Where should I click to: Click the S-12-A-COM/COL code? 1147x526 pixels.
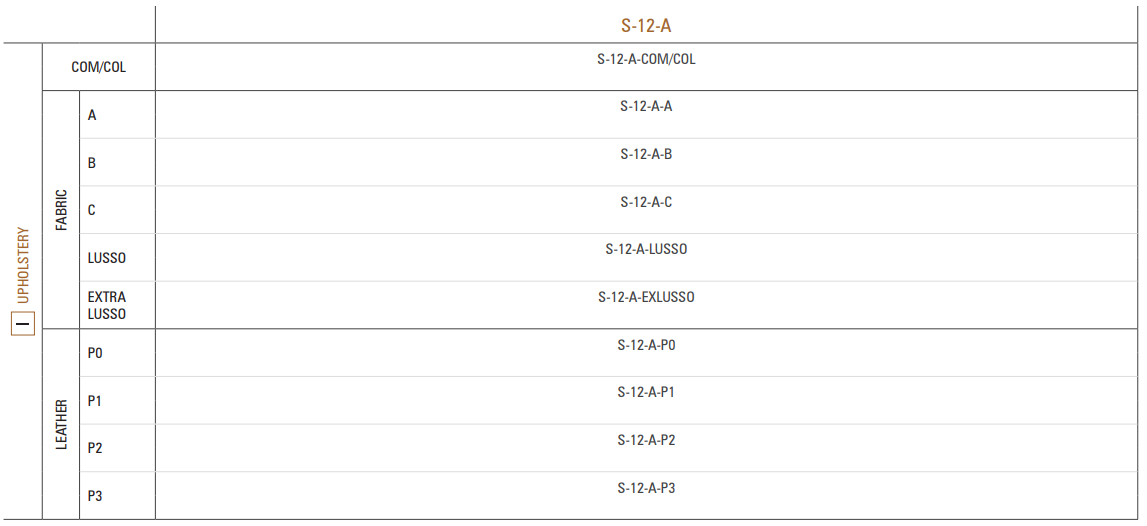tap(646, 59)
